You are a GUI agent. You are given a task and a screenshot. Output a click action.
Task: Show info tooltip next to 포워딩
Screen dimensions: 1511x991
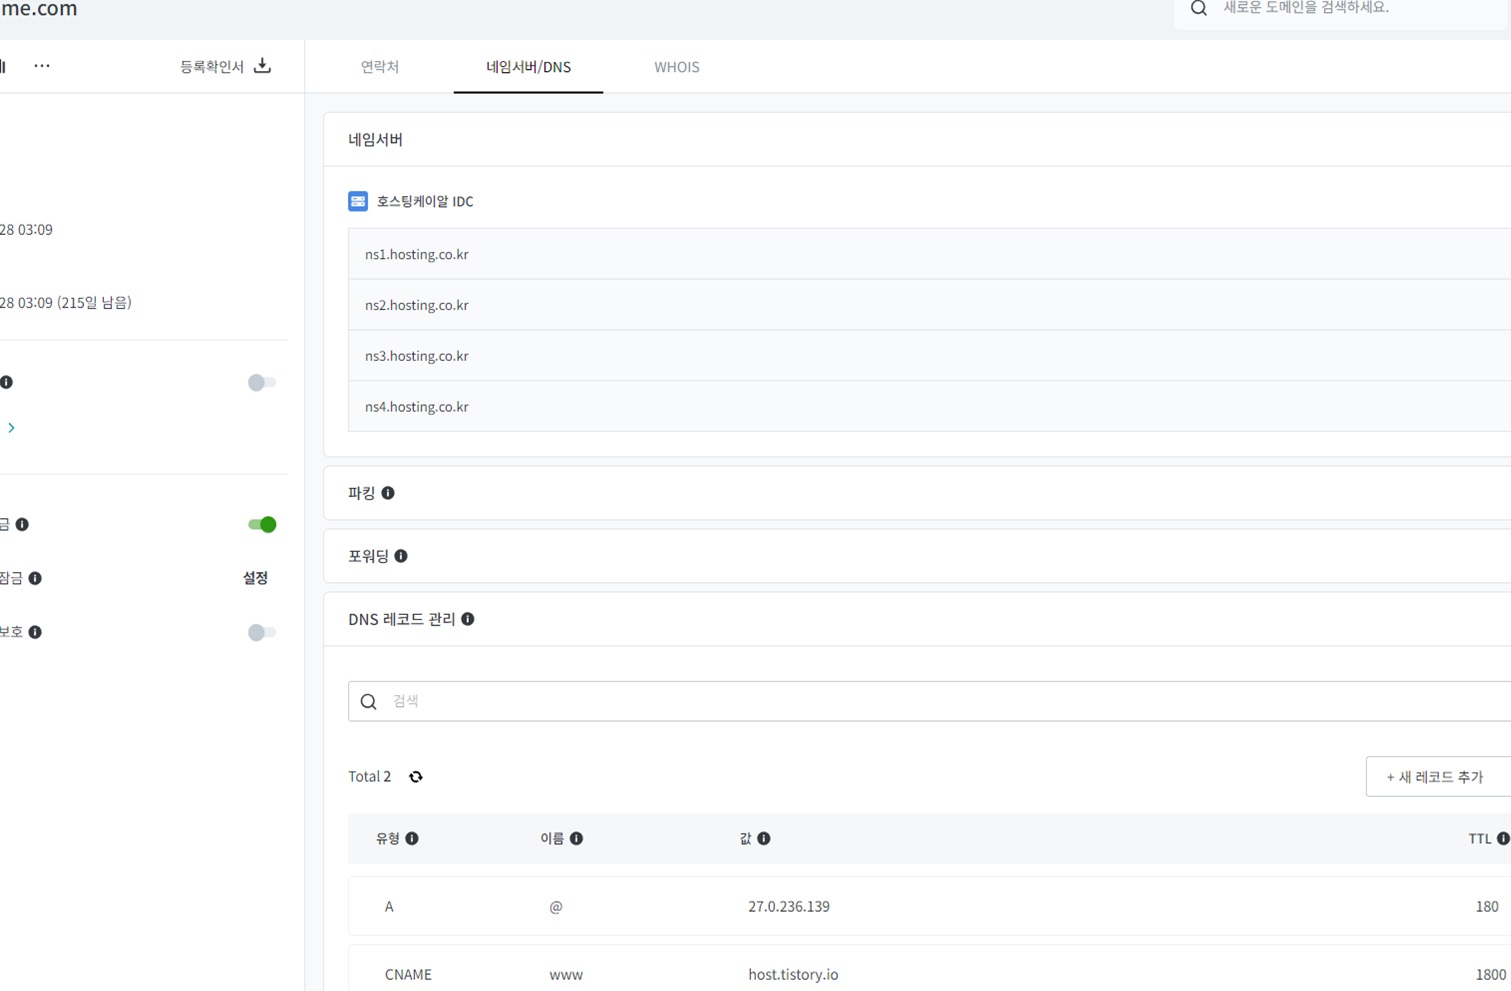[401, 556]
